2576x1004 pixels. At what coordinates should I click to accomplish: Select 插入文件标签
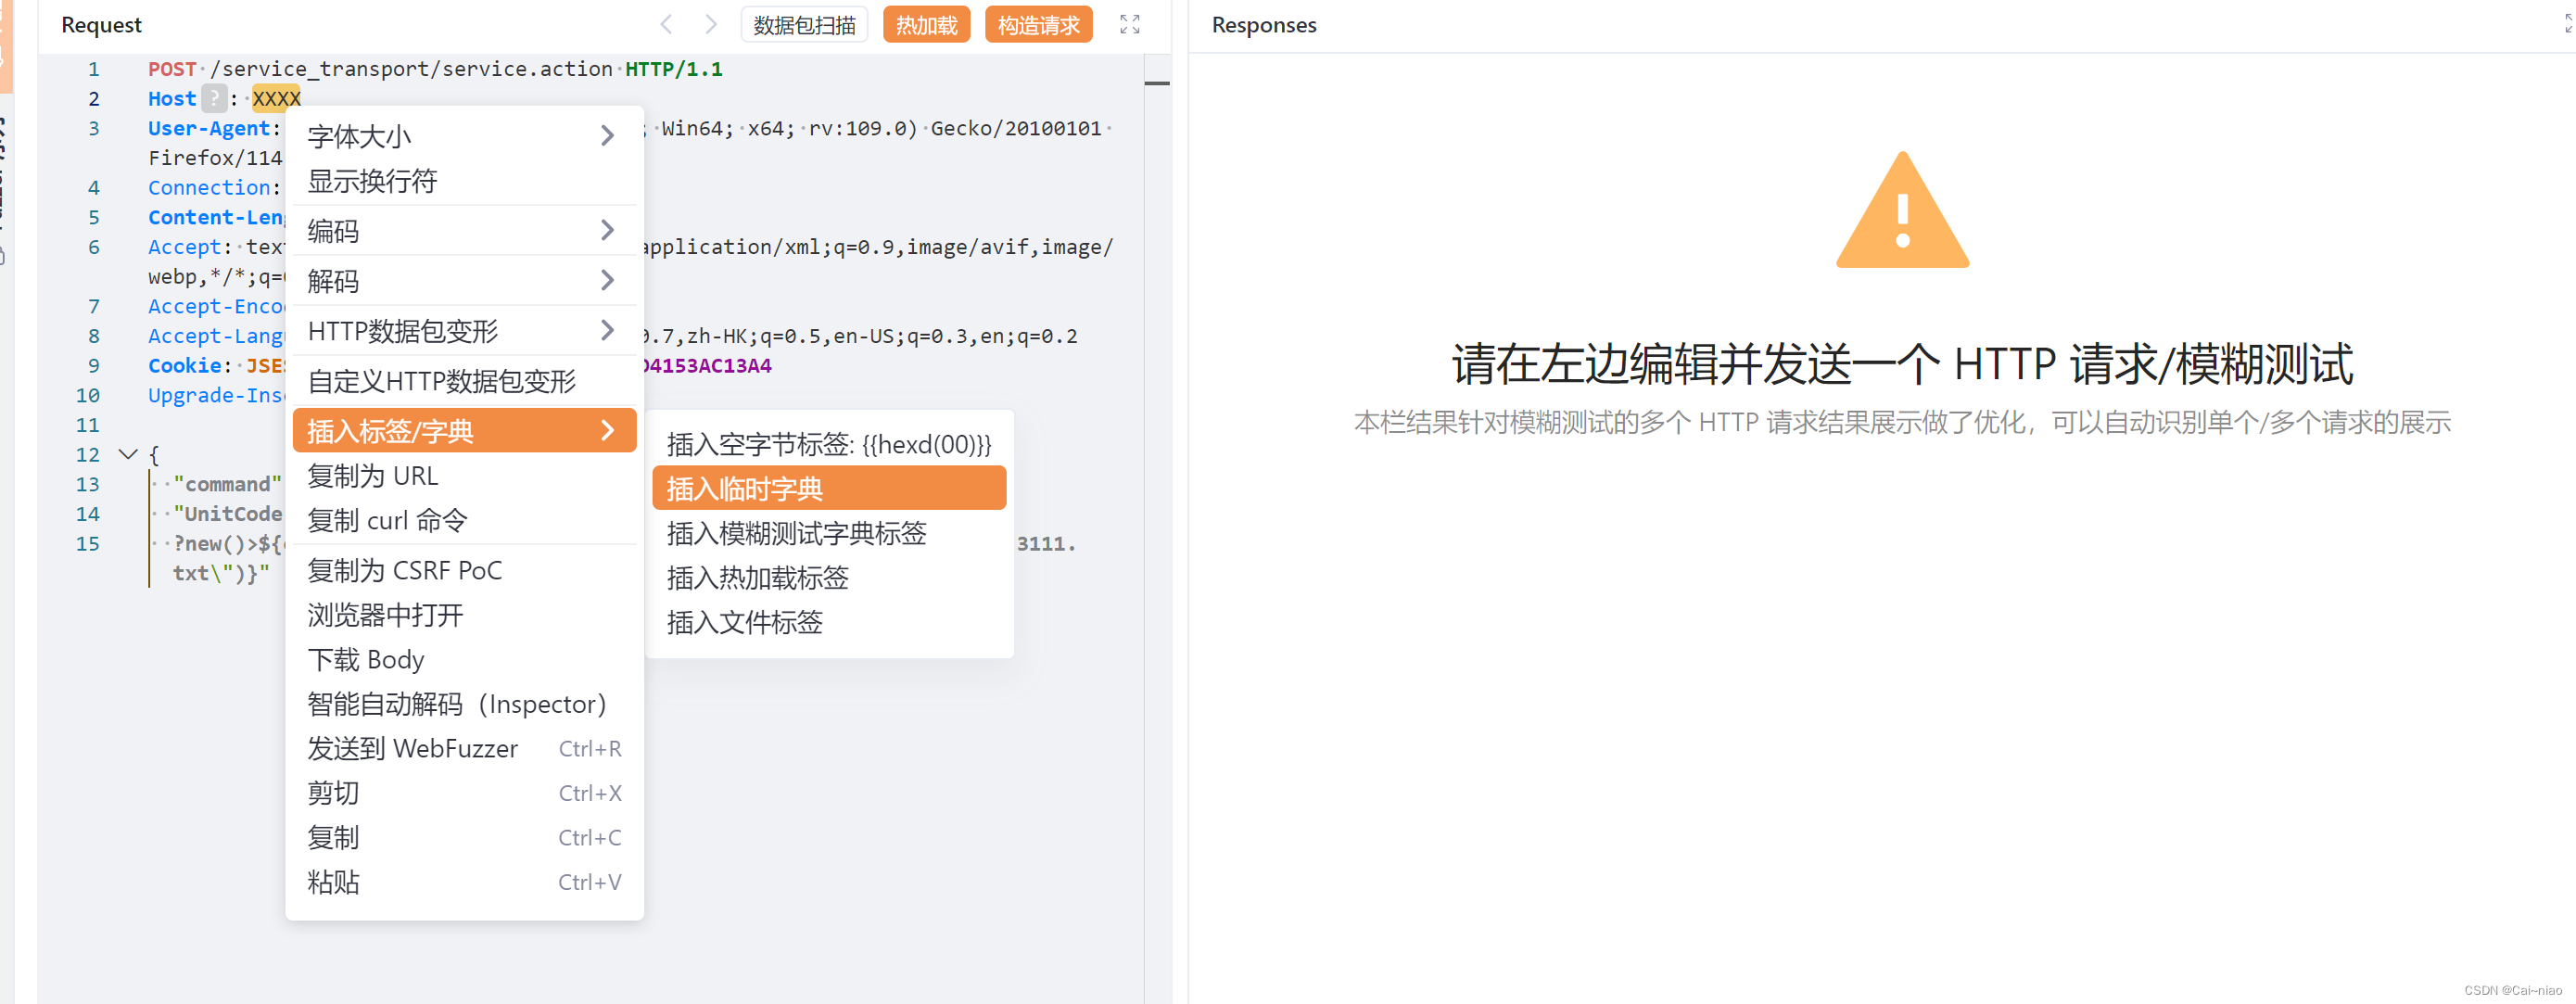pyautogui.click(x=829, y=622)
